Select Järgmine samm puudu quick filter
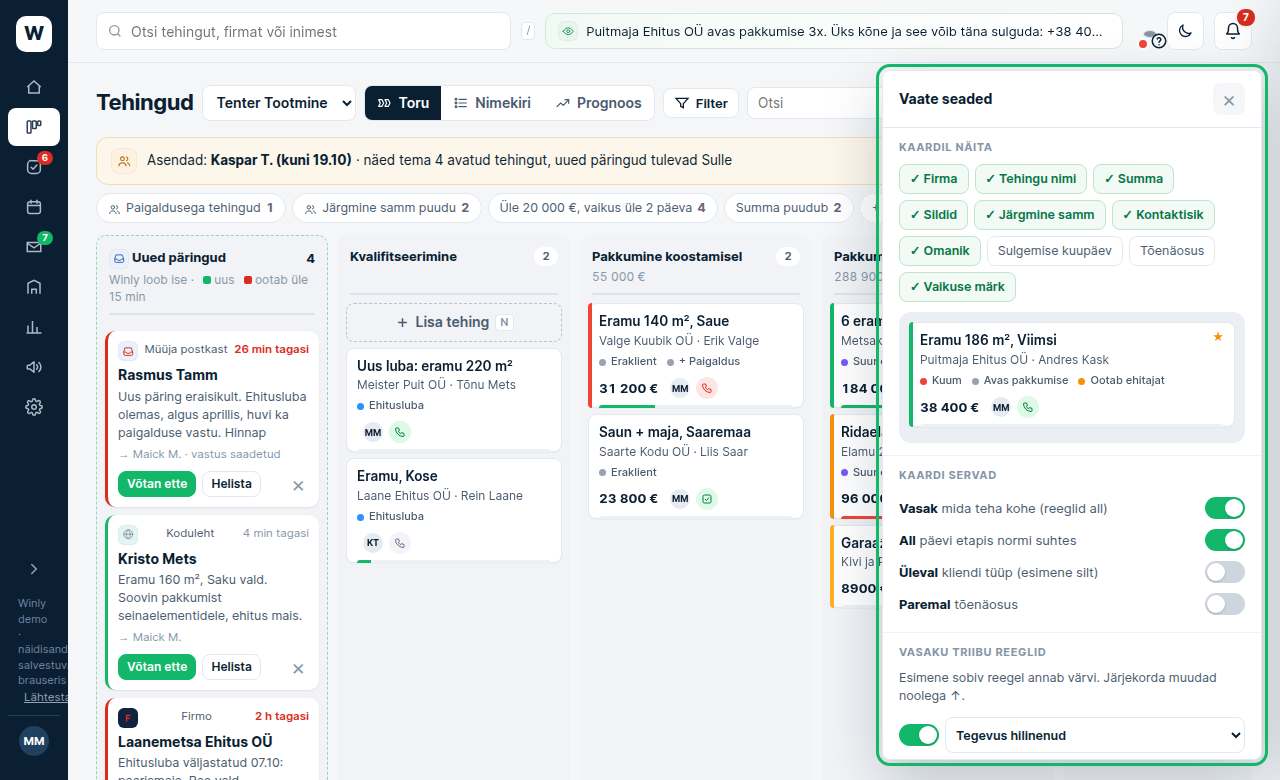Image resolution: width=1280 pixels, height=780 pixels. tap(387, 208)
